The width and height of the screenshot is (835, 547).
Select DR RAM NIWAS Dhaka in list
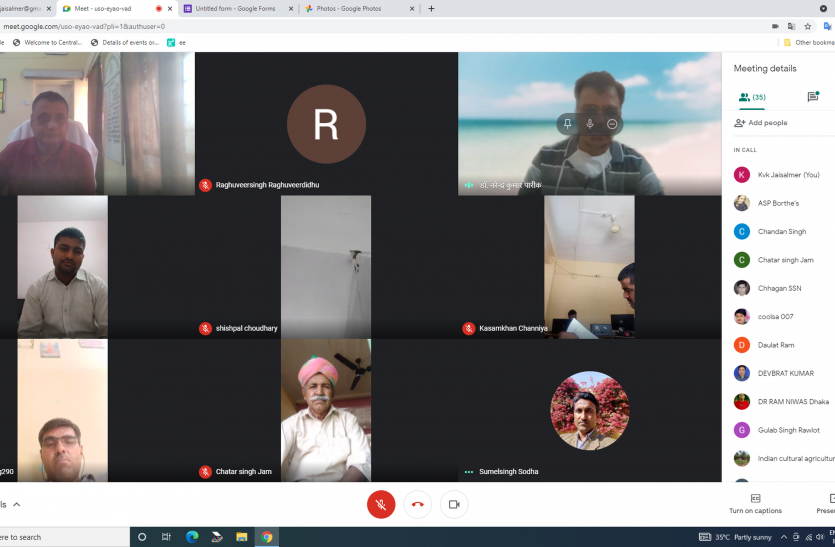[781, 402]
